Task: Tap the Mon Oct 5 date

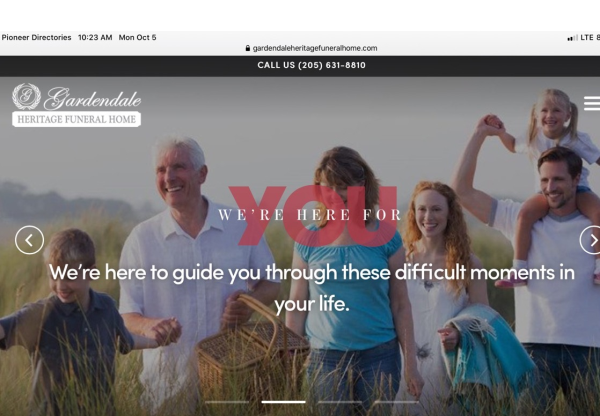Action: pos(137,38)
